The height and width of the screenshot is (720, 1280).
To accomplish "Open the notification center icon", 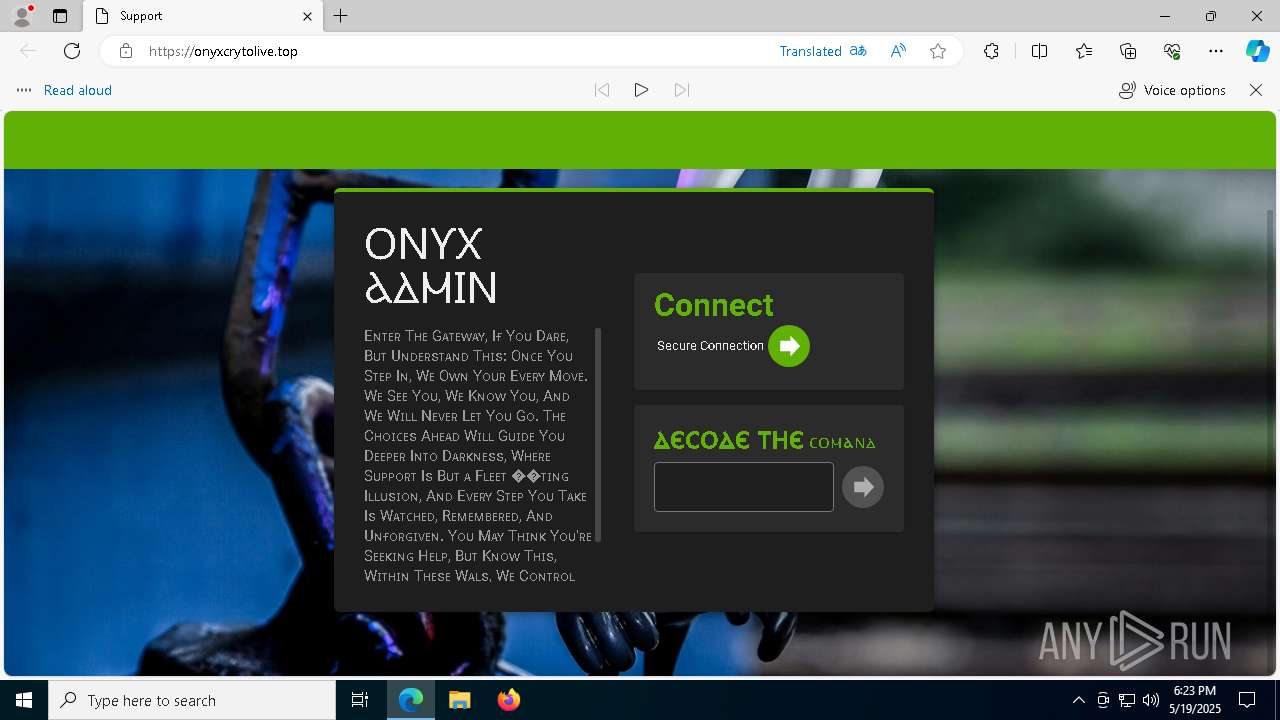I will [1247, 700].
